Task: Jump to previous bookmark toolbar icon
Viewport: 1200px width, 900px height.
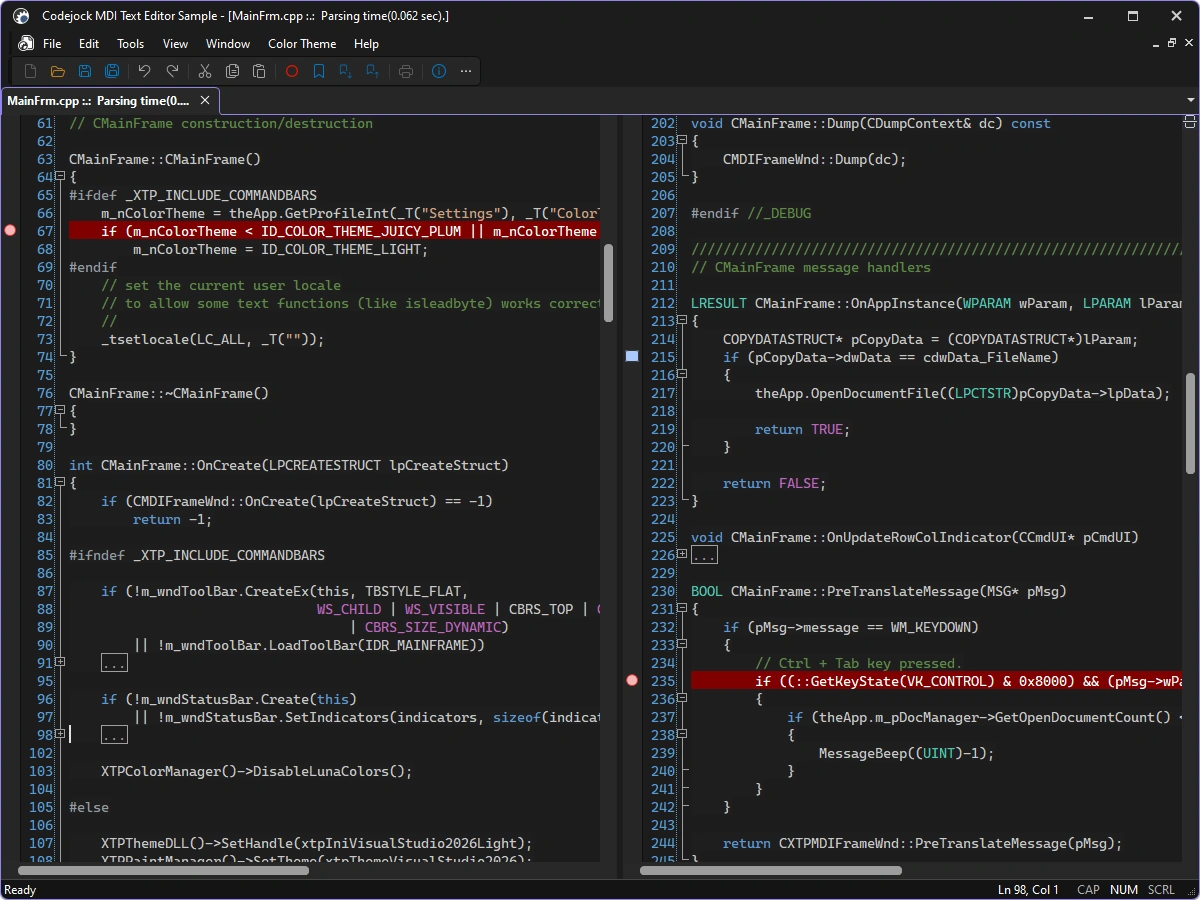Action: [373, 71]
